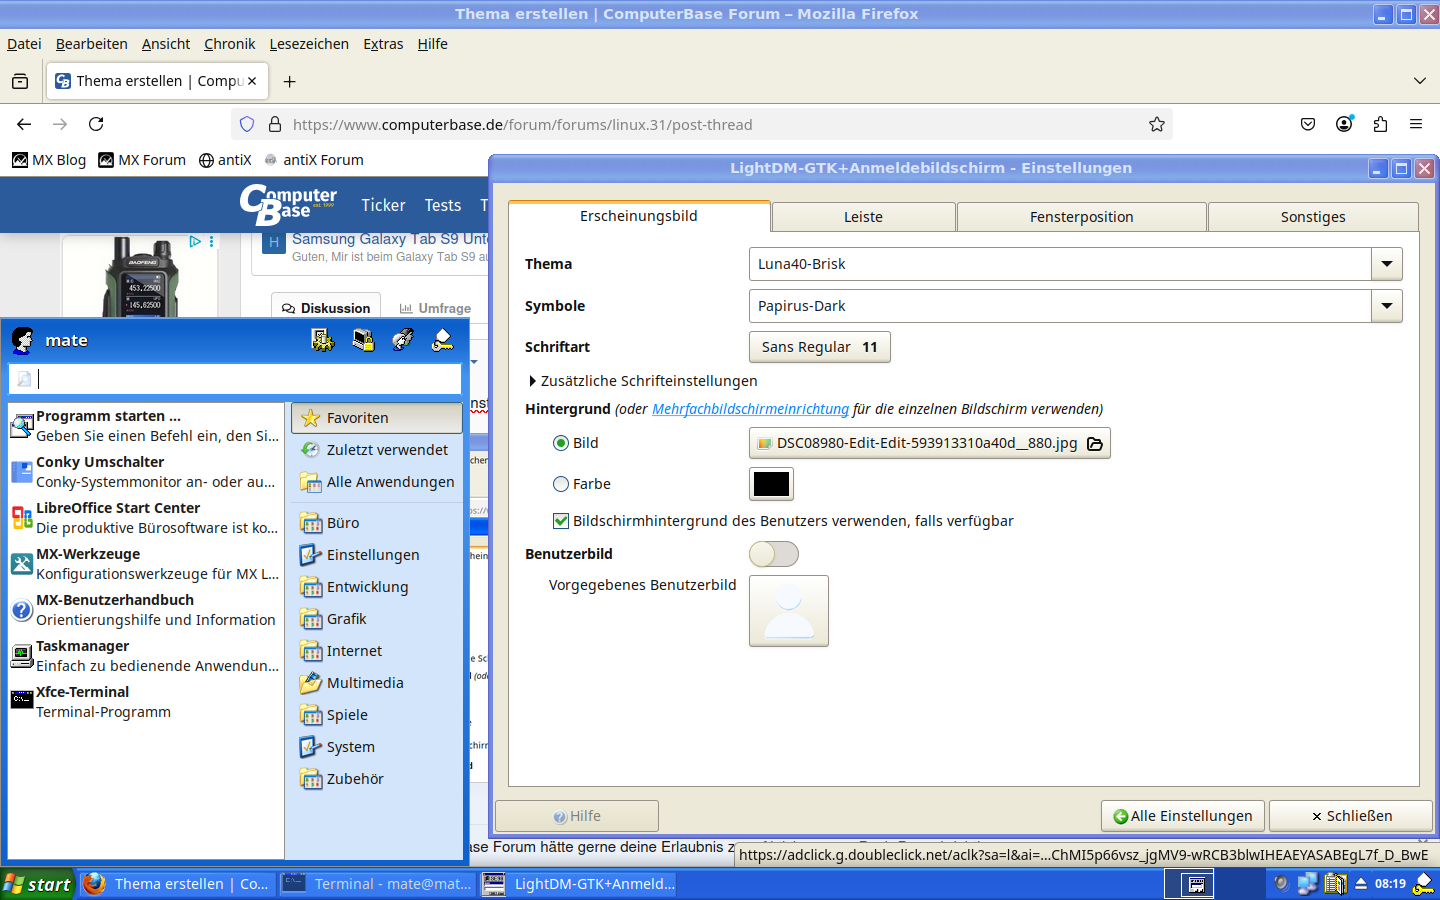Click the switch user icon in mate menu
This screenshot has width=1440, height=900.
[403, 341]
